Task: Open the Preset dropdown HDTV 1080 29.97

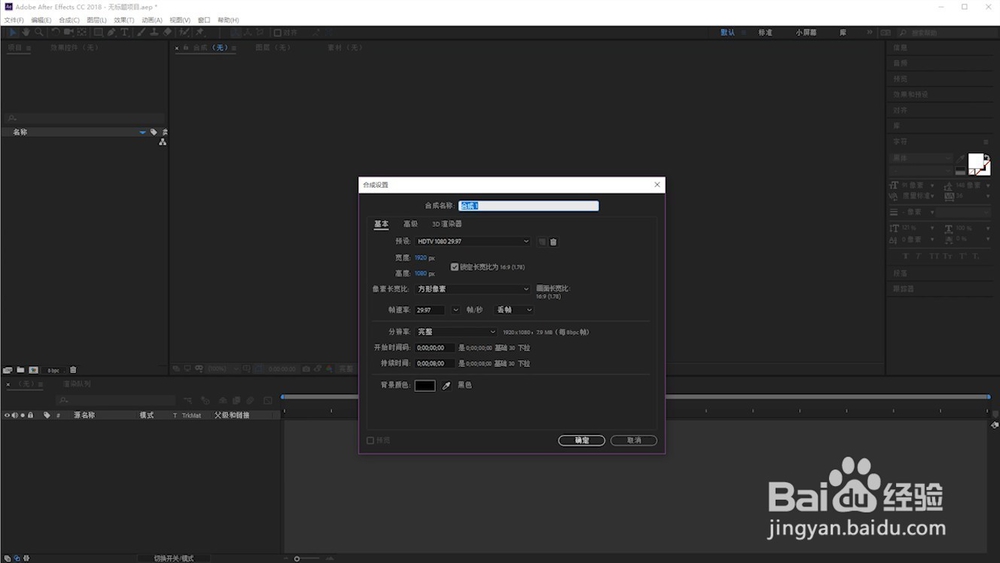Action: pos(473,242)
